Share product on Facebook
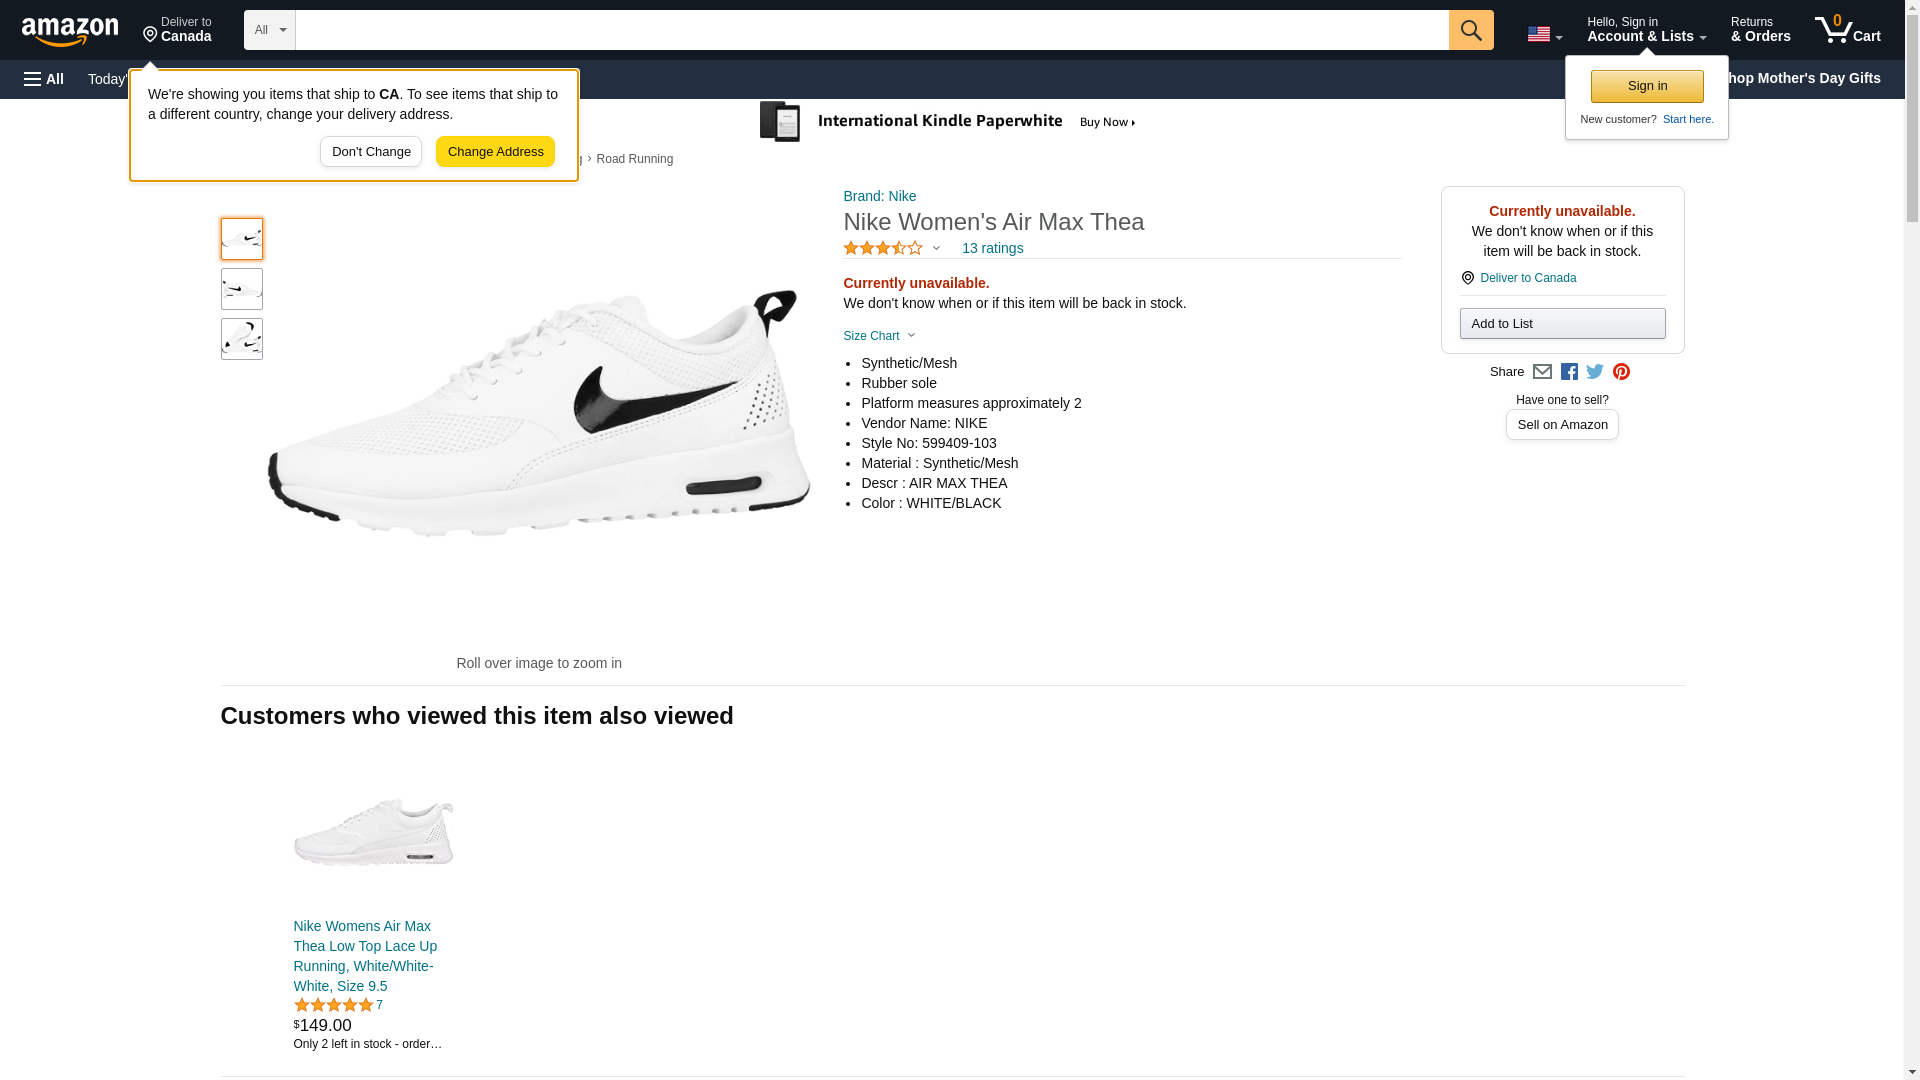 pyautogui.click(x=1569, y=372)
